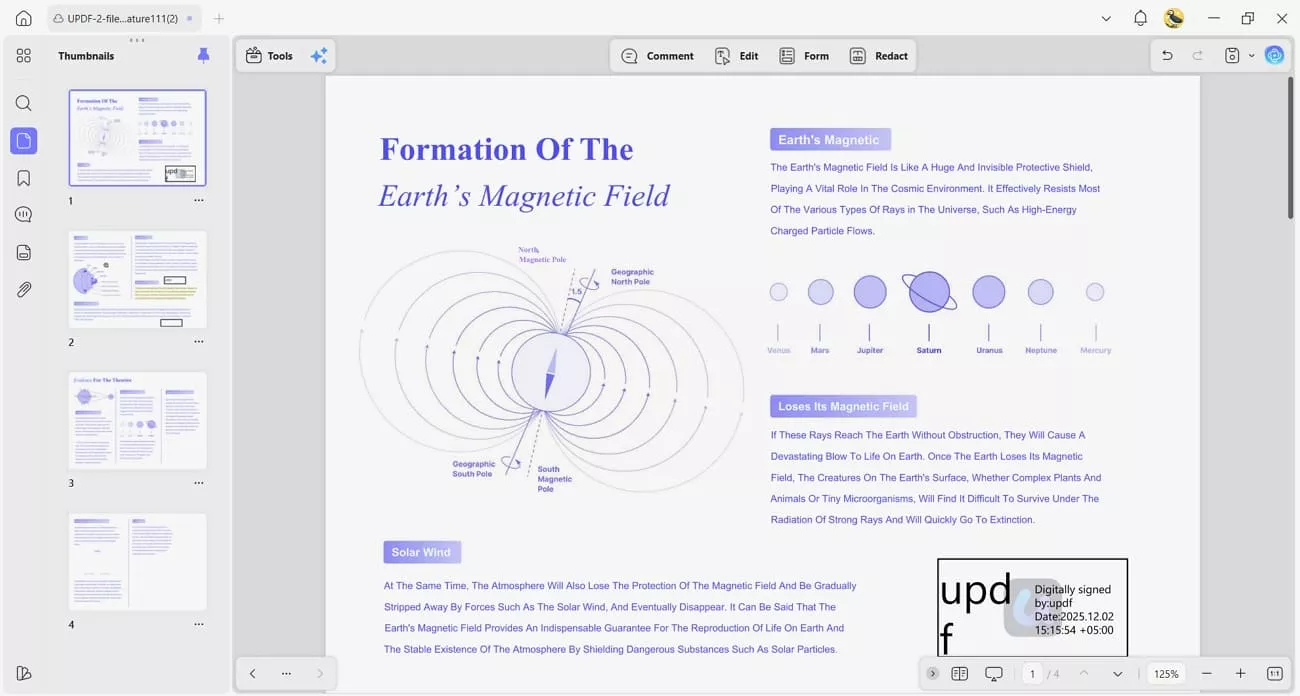This screenshot has height=696, width=1300.
Task: Open the AI assistant sparkle icon
Action: coord(319,55)
